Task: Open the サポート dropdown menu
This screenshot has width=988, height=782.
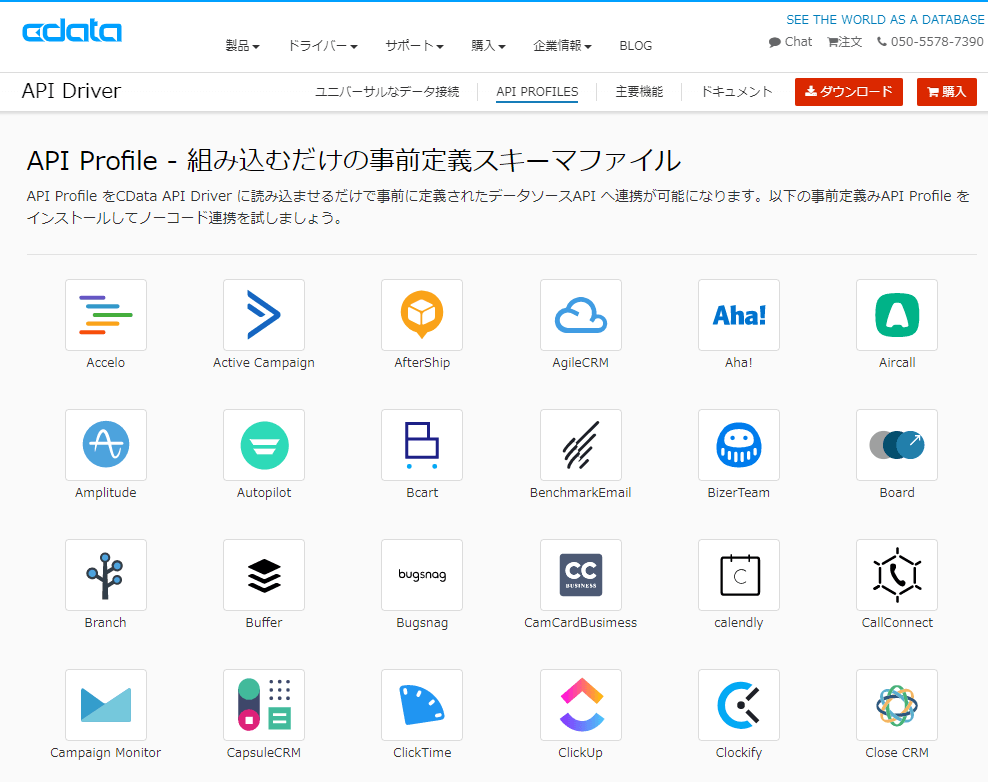Action: (x=415, y=45)
